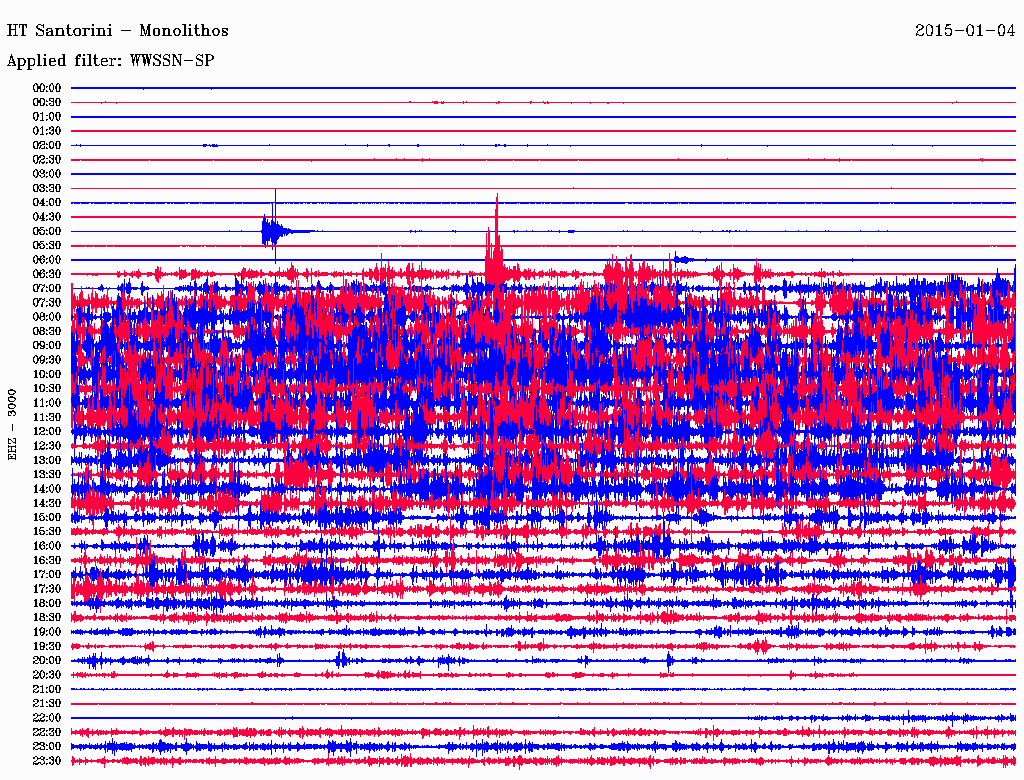Viewport: 1024px width, 780px height.
Task: Click the 12:00 time label
Action: pos(46,431)
